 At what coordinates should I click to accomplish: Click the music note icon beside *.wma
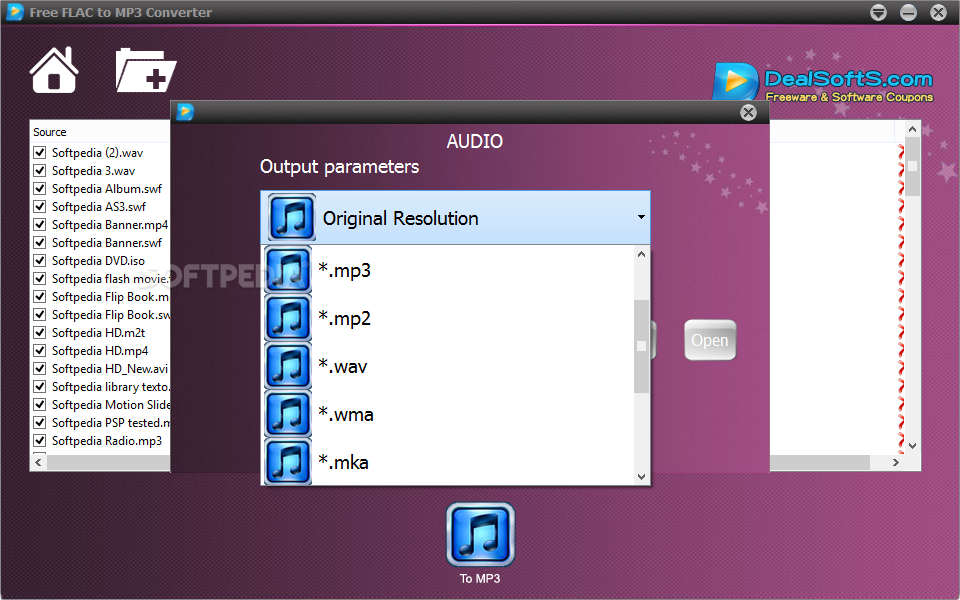point(288,414)
